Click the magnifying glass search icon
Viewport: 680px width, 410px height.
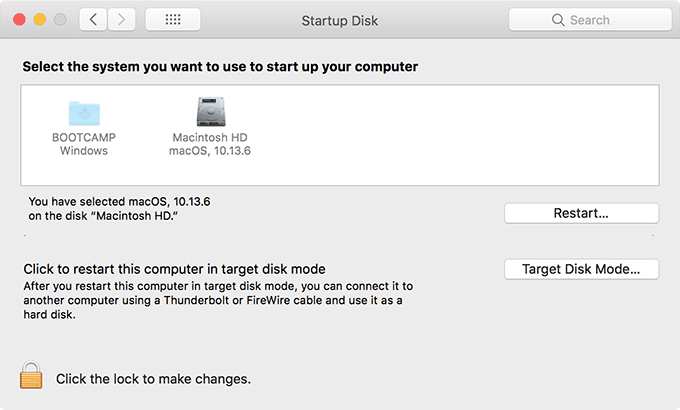click(558, 20)
